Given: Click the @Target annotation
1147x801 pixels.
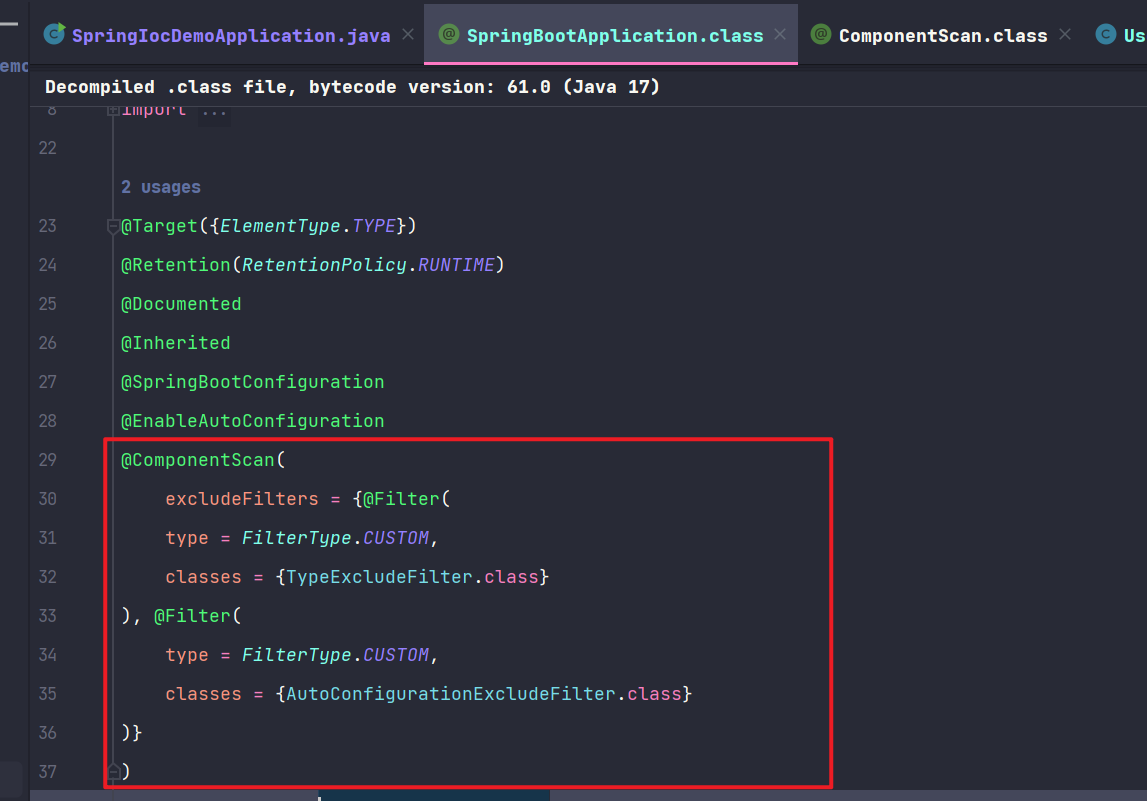Looking at the screenshot, I should point(159,226).
